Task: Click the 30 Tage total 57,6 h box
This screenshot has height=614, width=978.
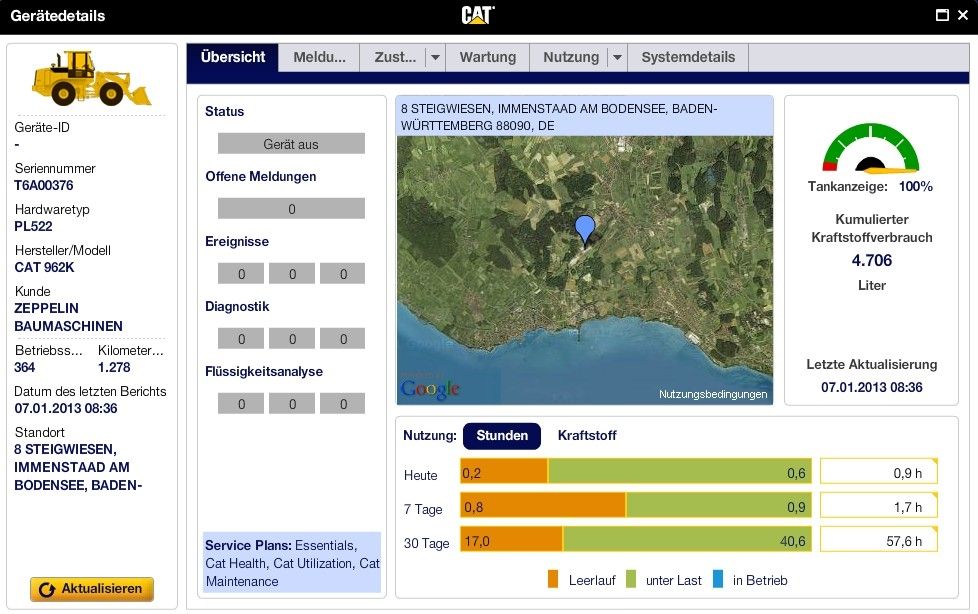Action: pos(879,539)
